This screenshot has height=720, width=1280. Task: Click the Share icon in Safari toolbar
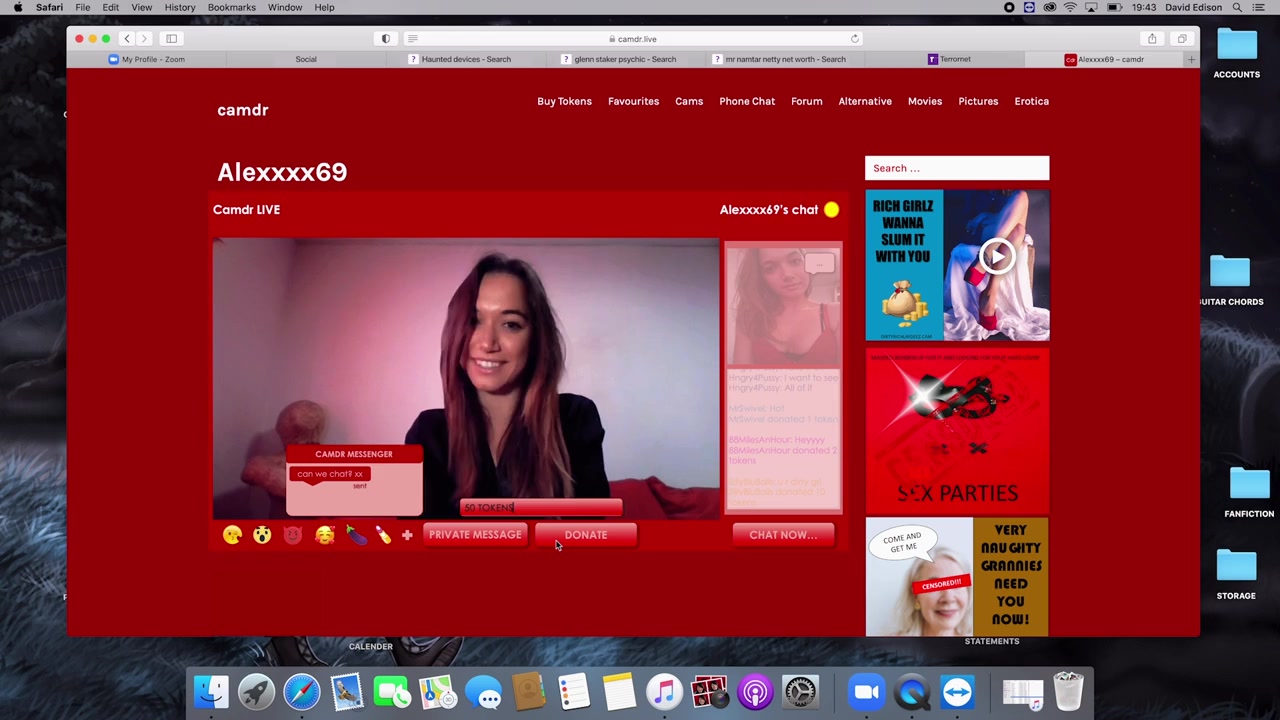click(1152, 39)
